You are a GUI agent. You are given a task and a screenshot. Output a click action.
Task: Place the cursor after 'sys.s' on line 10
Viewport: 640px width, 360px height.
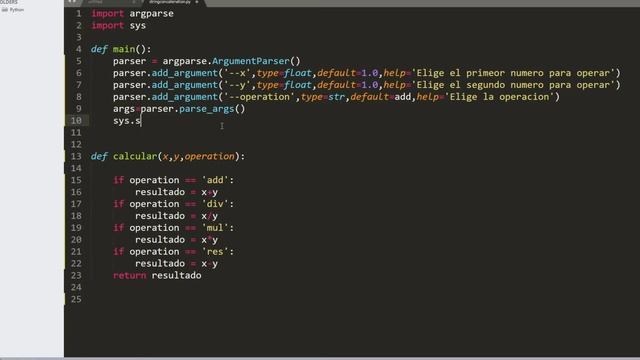[x=141, y=121]
